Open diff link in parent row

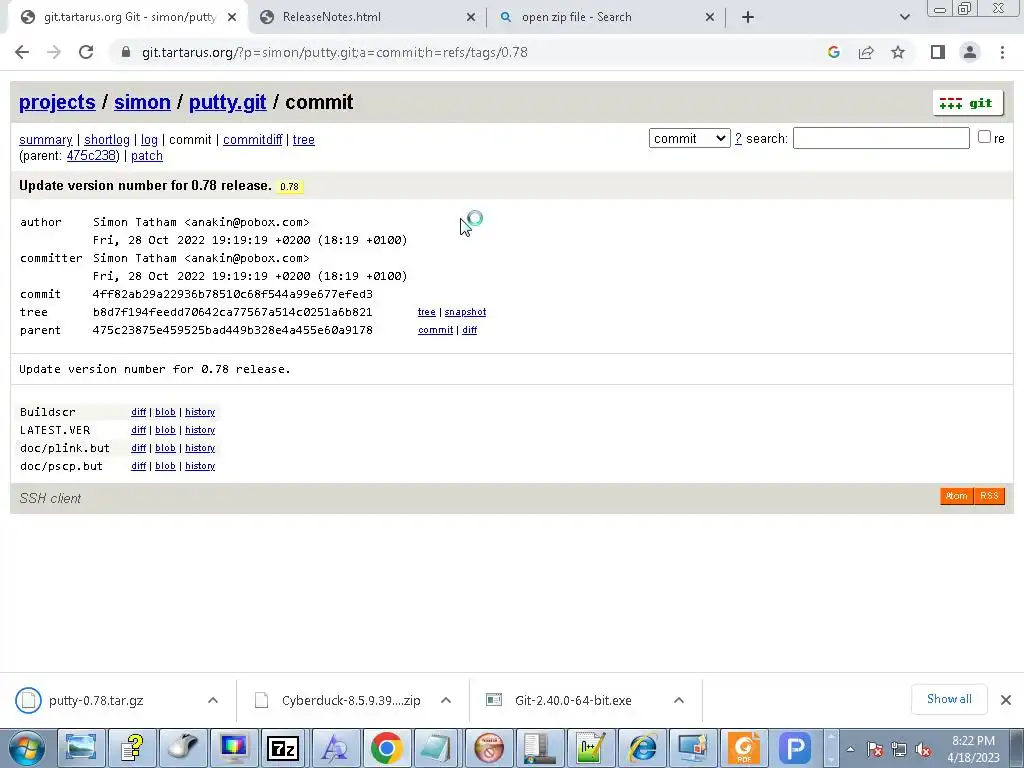(470, 330)
